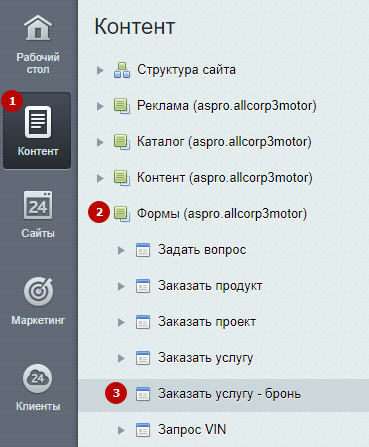Expand the Структура сайта tree node
The height and width of the screenshot is (447, 369).
click(x=100, y=70)
